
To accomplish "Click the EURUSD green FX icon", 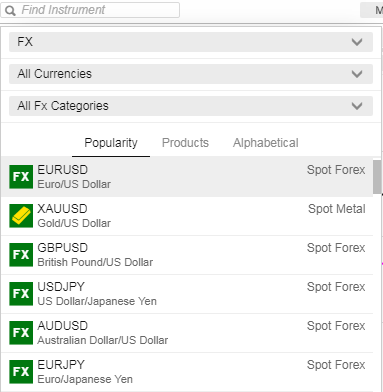I will (x=21, y=177).
